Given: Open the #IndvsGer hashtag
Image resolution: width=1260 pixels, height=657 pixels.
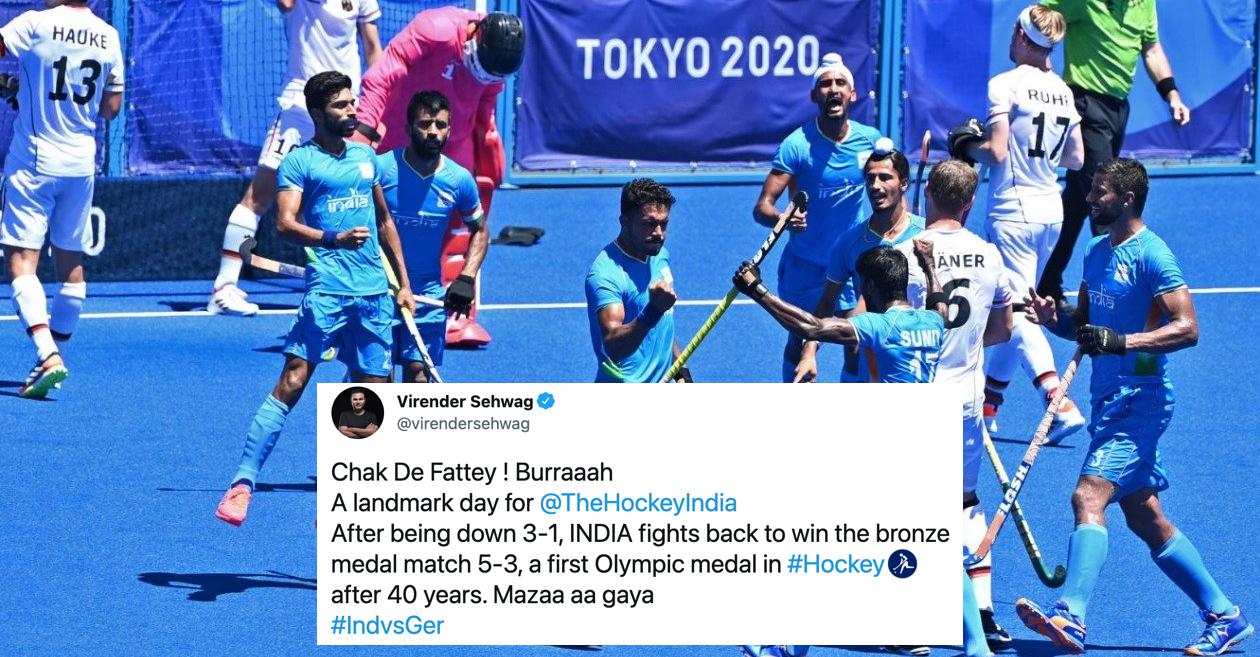Looking at the screenshot, I should [x=387, y=626].
